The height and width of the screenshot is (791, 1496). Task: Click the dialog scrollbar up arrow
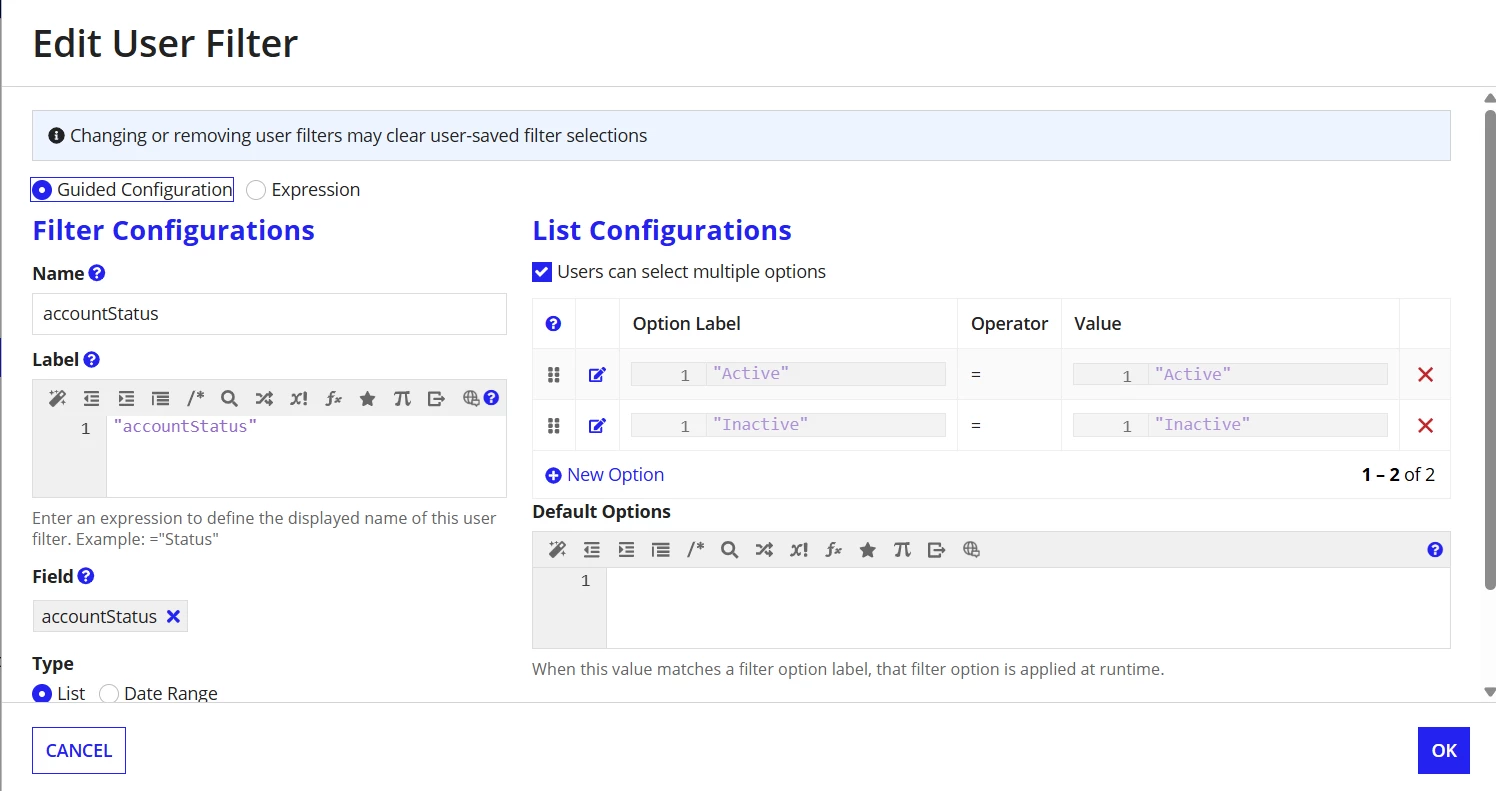pos(1489,98)
